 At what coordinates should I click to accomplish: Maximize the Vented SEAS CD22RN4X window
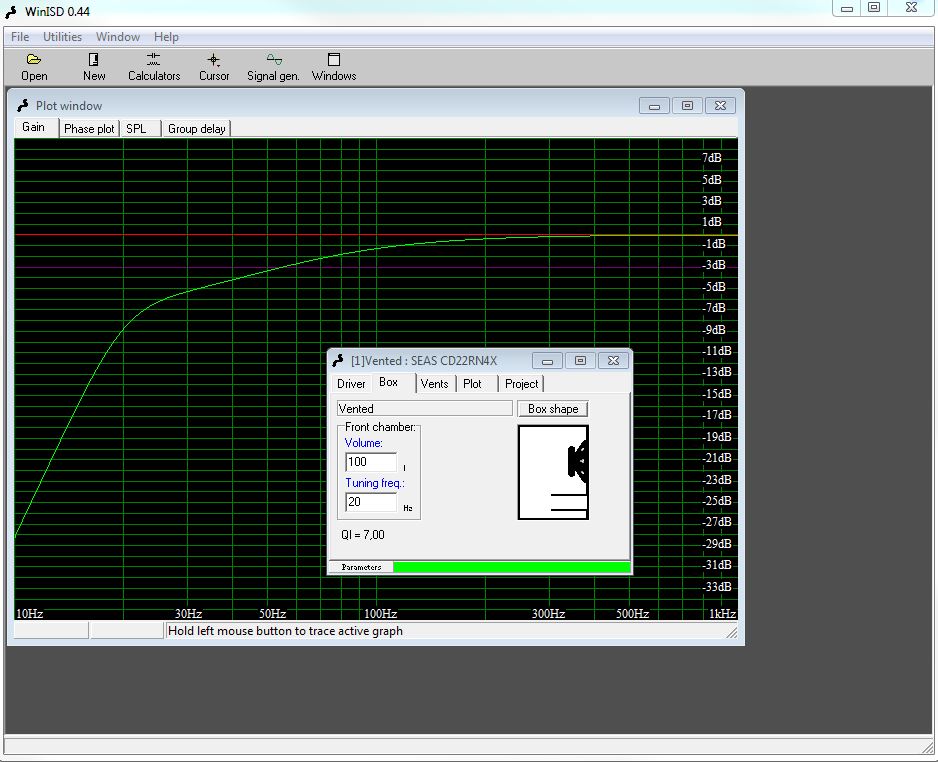click(580, 361)
